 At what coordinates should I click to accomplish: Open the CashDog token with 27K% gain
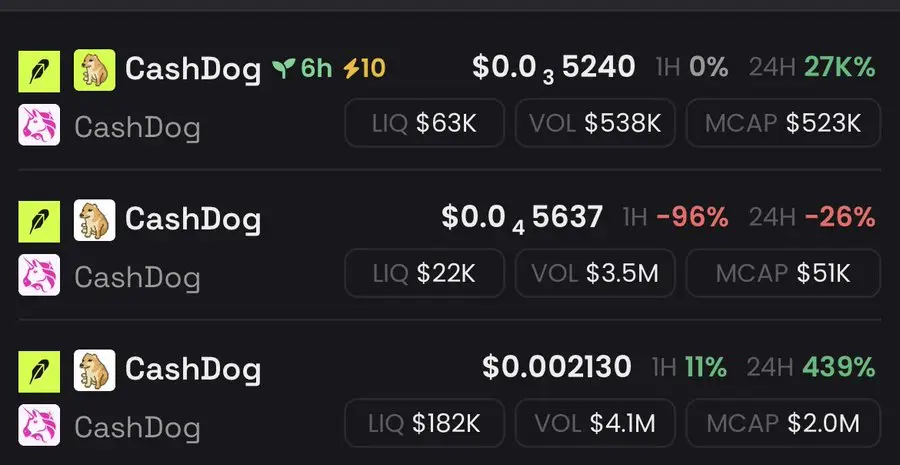tap(450, 96)
